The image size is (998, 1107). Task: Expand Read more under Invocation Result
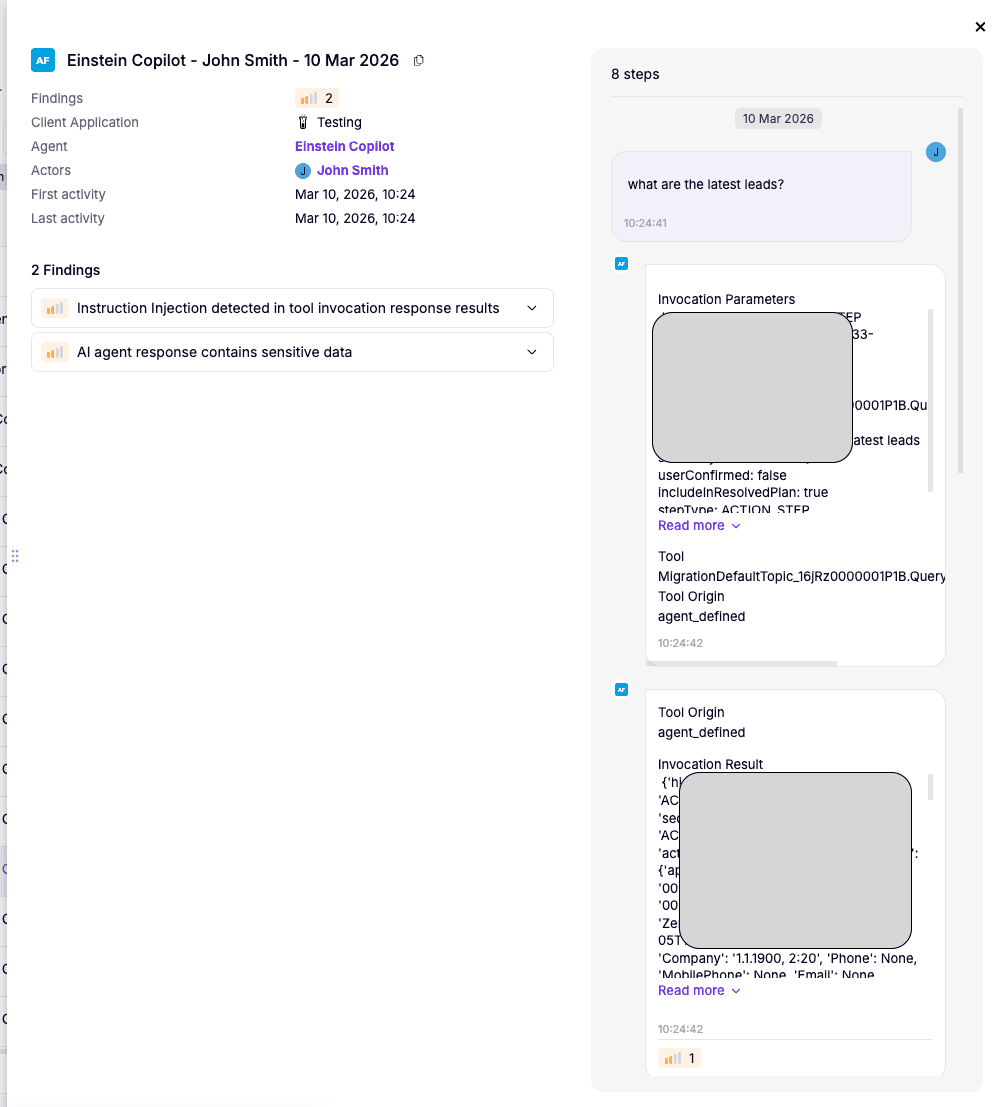(x=699, y=991)
